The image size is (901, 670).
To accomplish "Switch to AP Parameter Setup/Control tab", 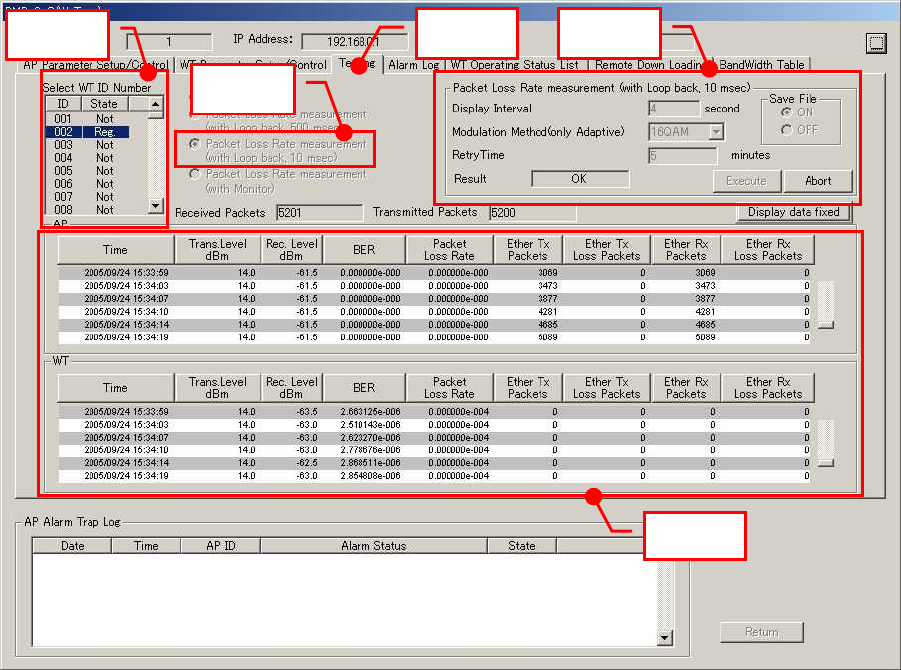I will pyautogui.click(x=96, y=65).
